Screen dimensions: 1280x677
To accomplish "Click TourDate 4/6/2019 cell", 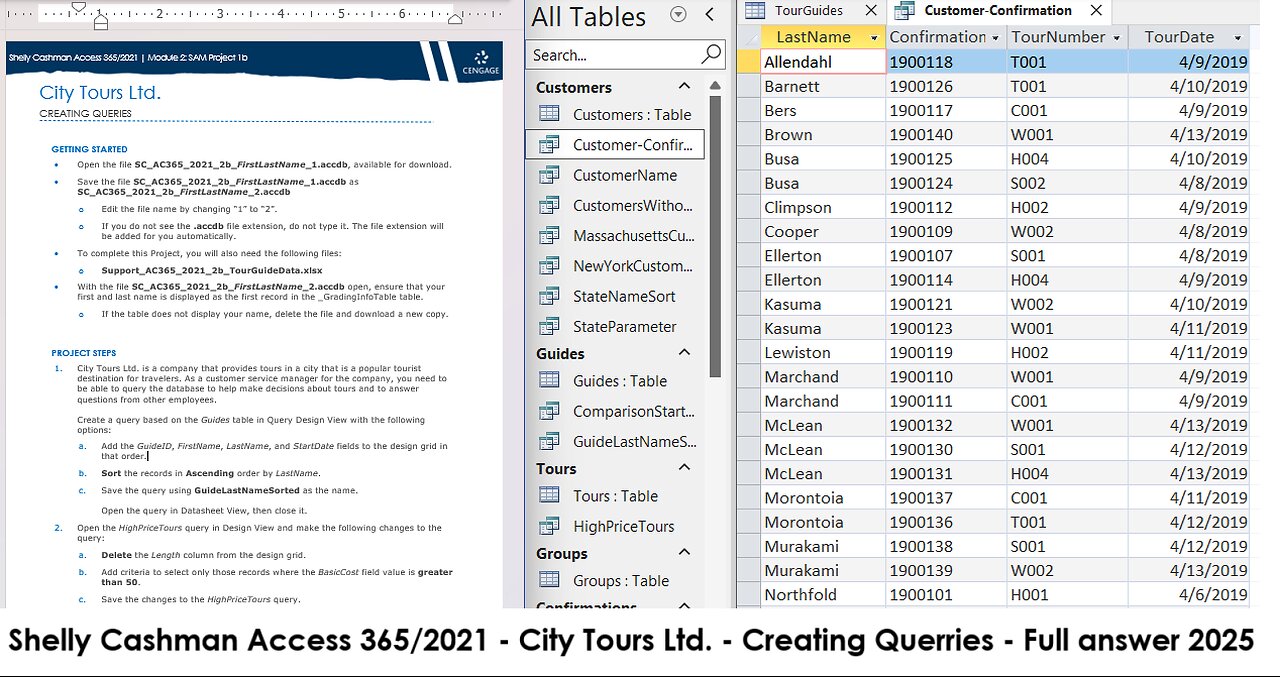I will click(x=1189, y=595).
